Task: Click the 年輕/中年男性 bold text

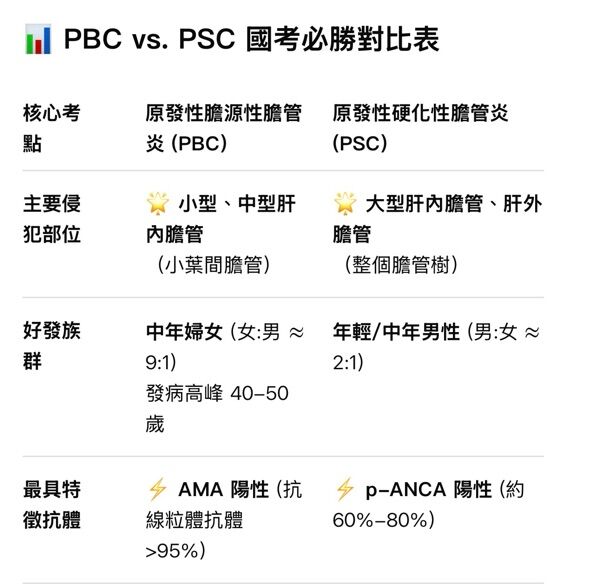Action: click(x=396, y=332)
